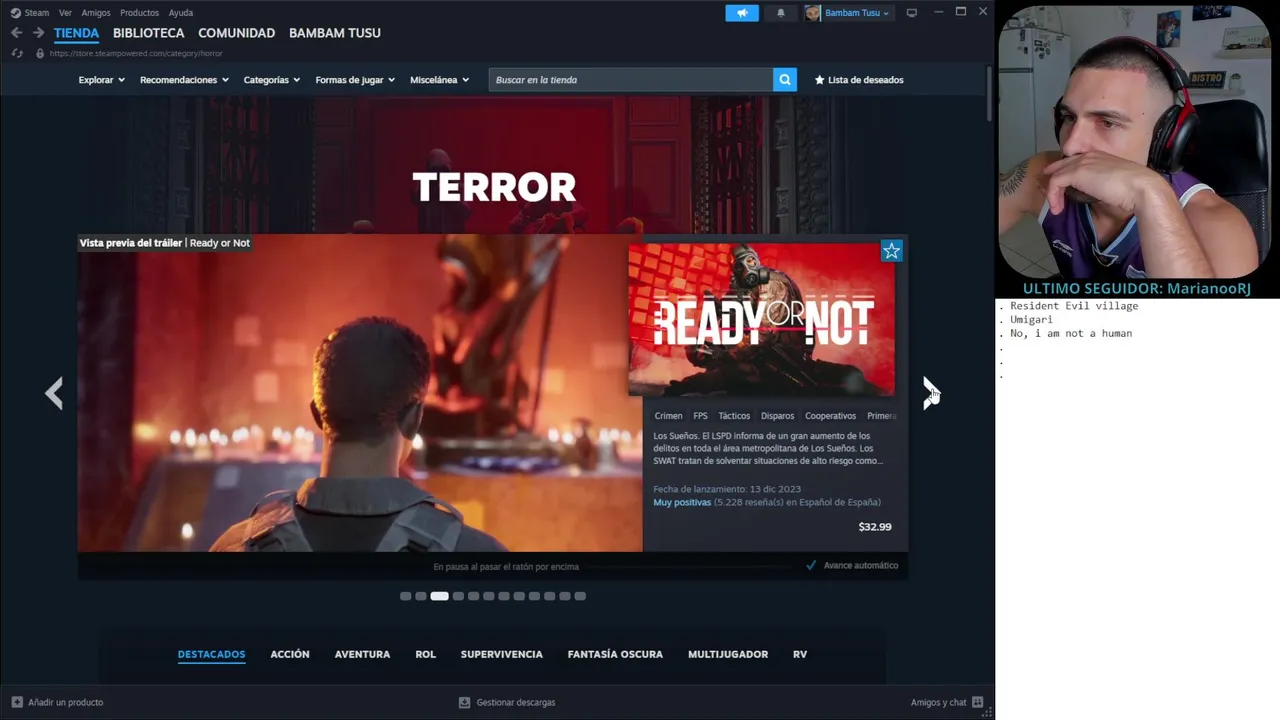Select the ROL tab
This screenshot has width=1280, height=720.
pos(426,654)
